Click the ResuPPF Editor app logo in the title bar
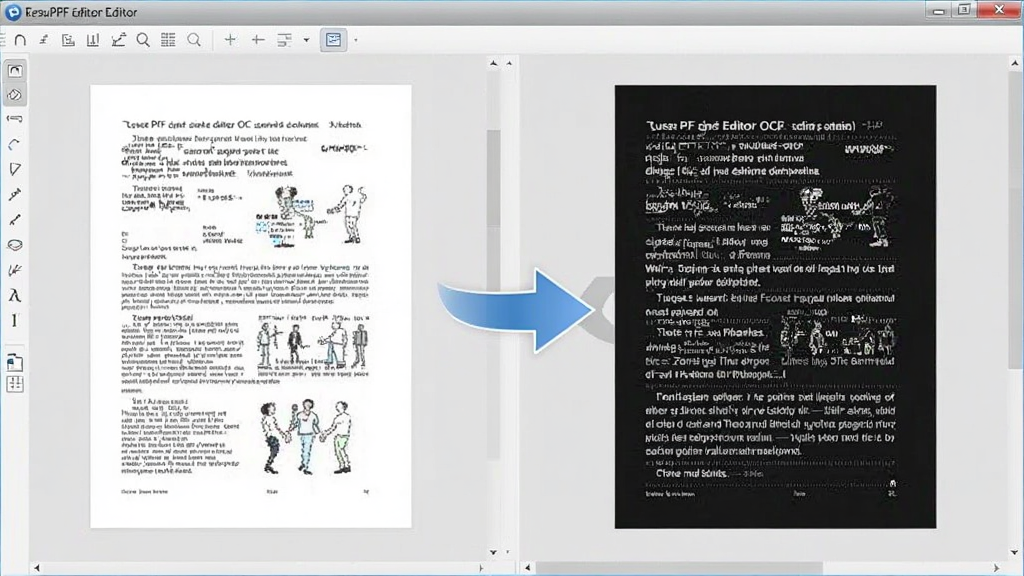 point(12,12)
